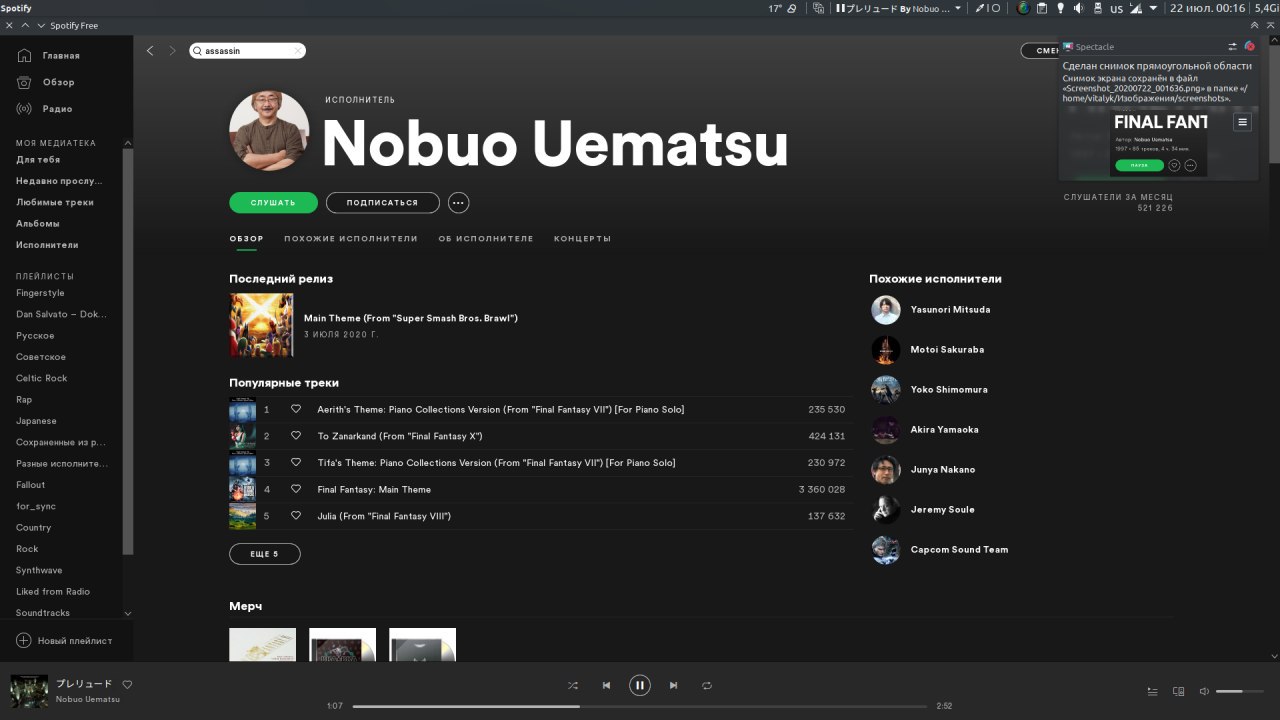
Task: Seek in the track progress bar
Action: coord(640,706)
